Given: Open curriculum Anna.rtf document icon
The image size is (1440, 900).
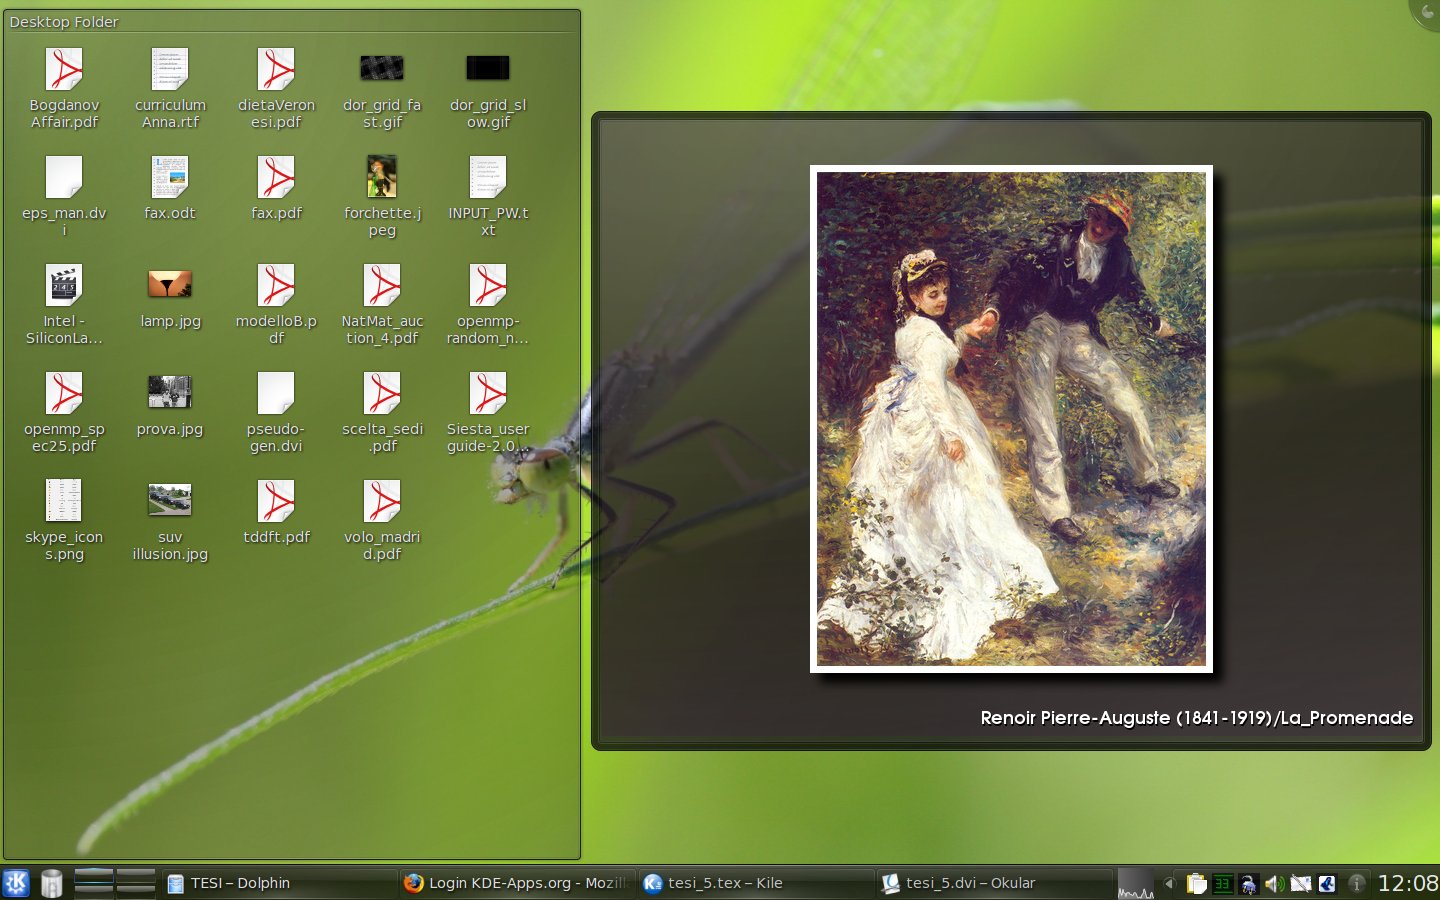Looking at the screenshot, I should coord(170,69).
